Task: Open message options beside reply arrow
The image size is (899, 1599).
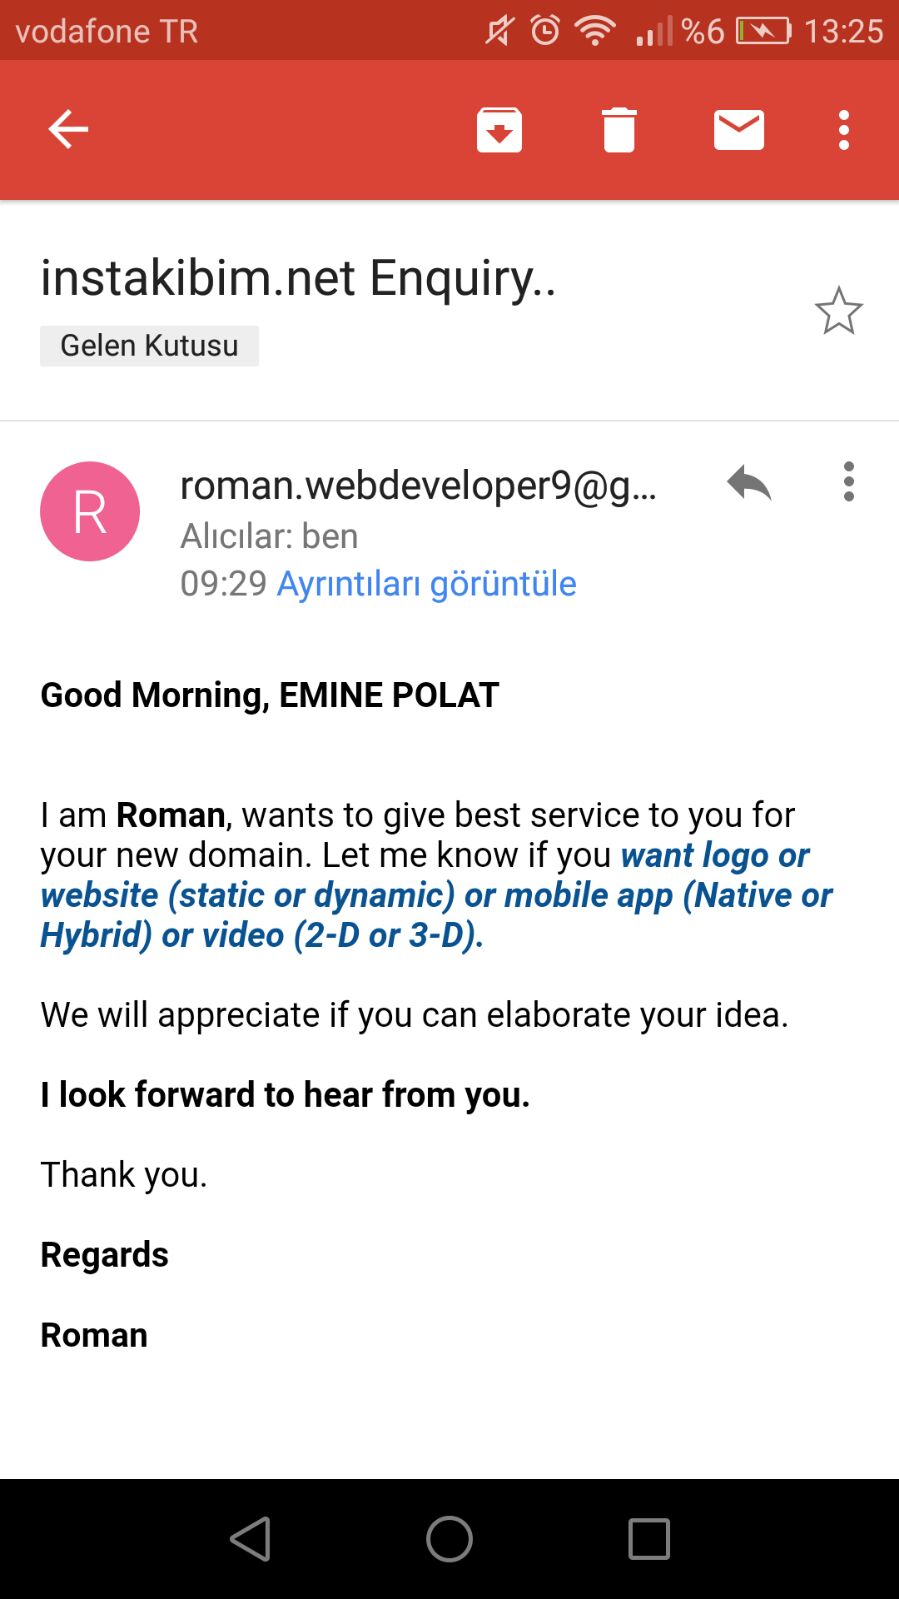Action: coord(849,481)
